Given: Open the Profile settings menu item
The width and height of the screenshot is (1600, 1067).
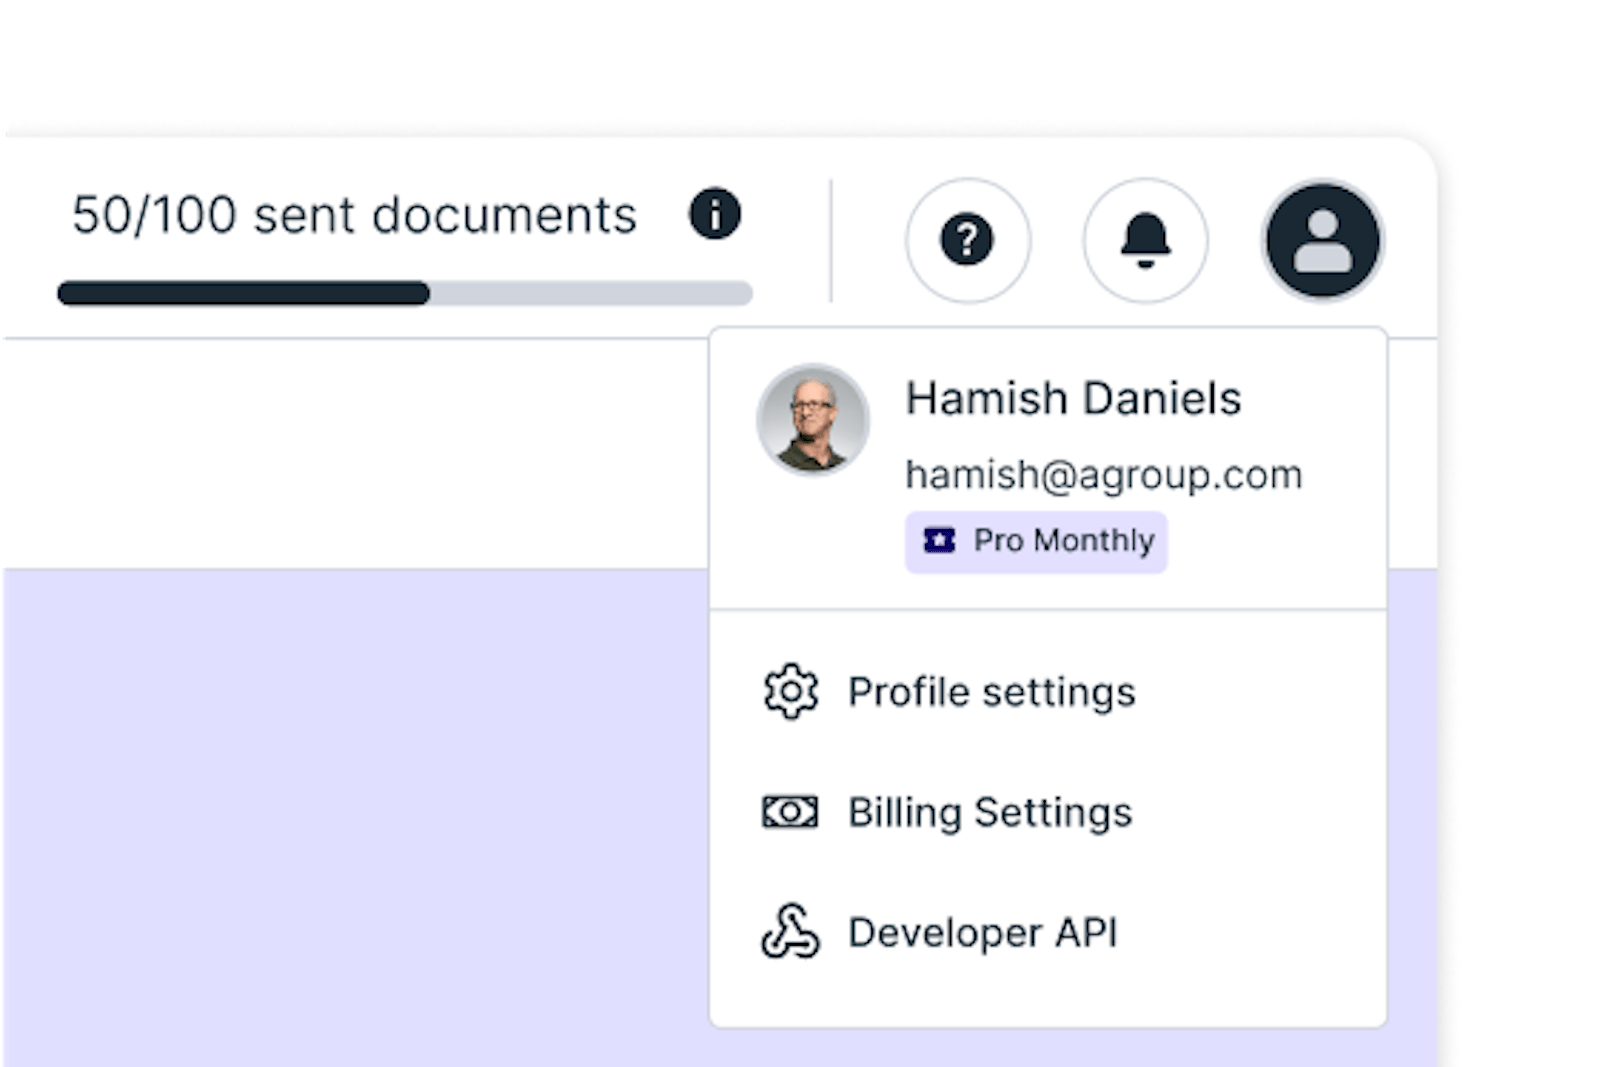Looking at the screenshot, I should [x=991, y=692].
